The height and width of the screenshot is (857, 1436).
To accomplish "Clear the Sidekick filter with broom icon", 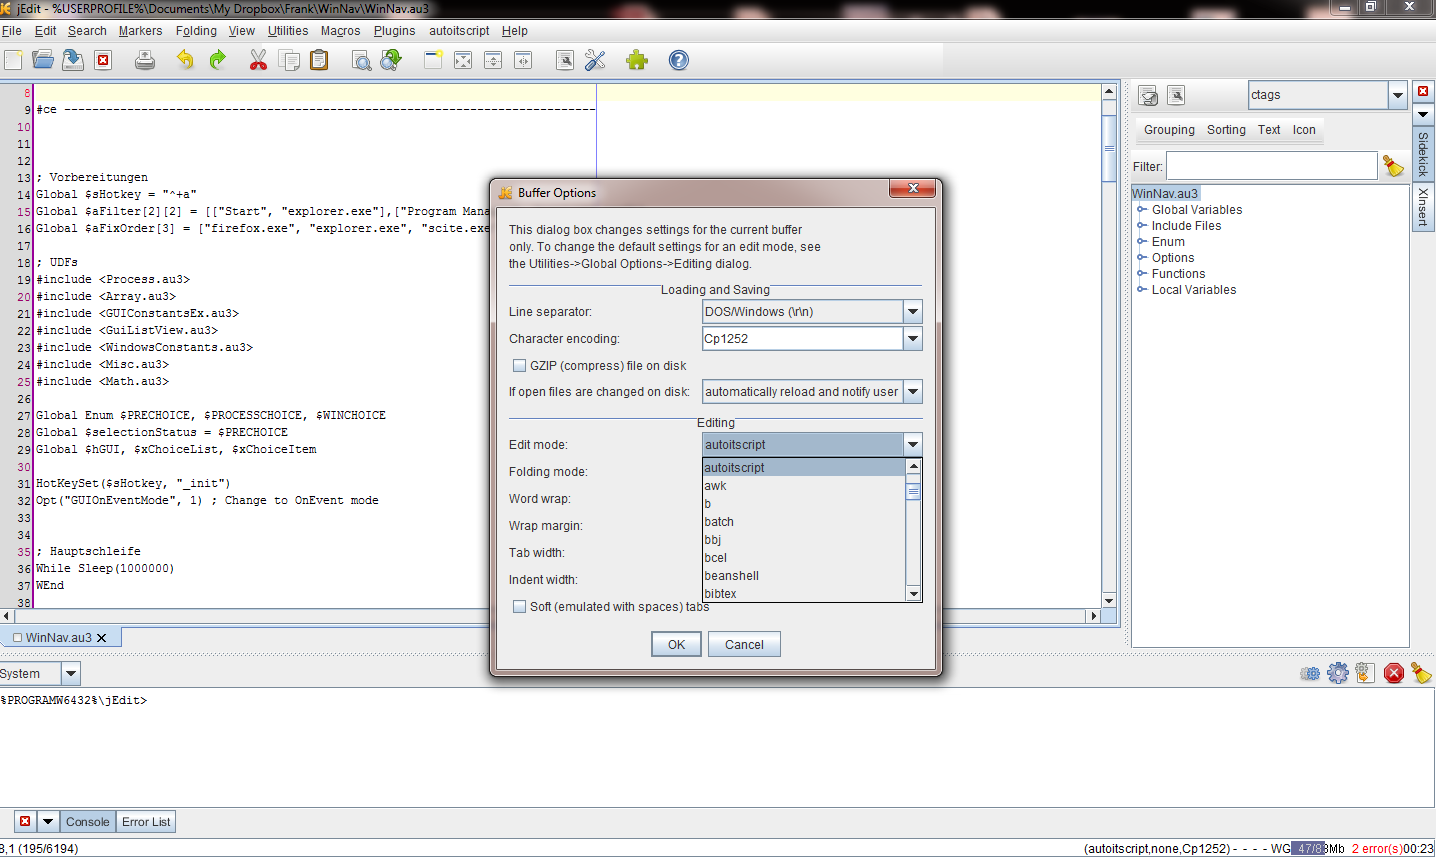I will [x=1393, y=166].
